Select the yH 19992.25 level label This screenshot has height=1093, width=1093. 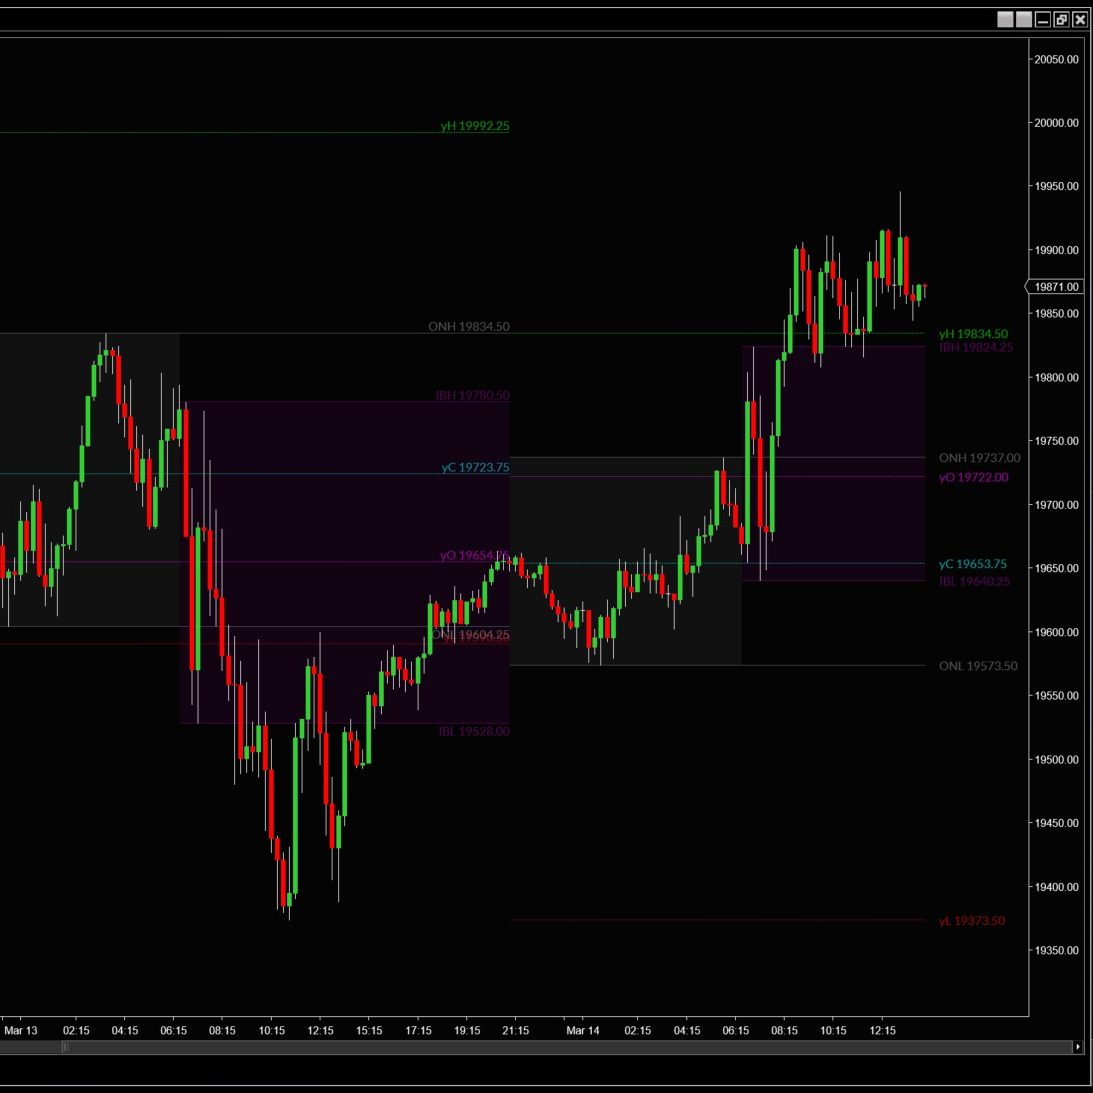(x=474, y=126)
